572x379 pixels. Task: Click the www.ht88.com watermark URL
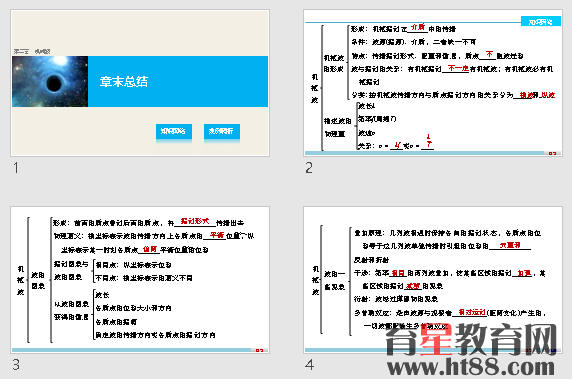pos(471,366)
